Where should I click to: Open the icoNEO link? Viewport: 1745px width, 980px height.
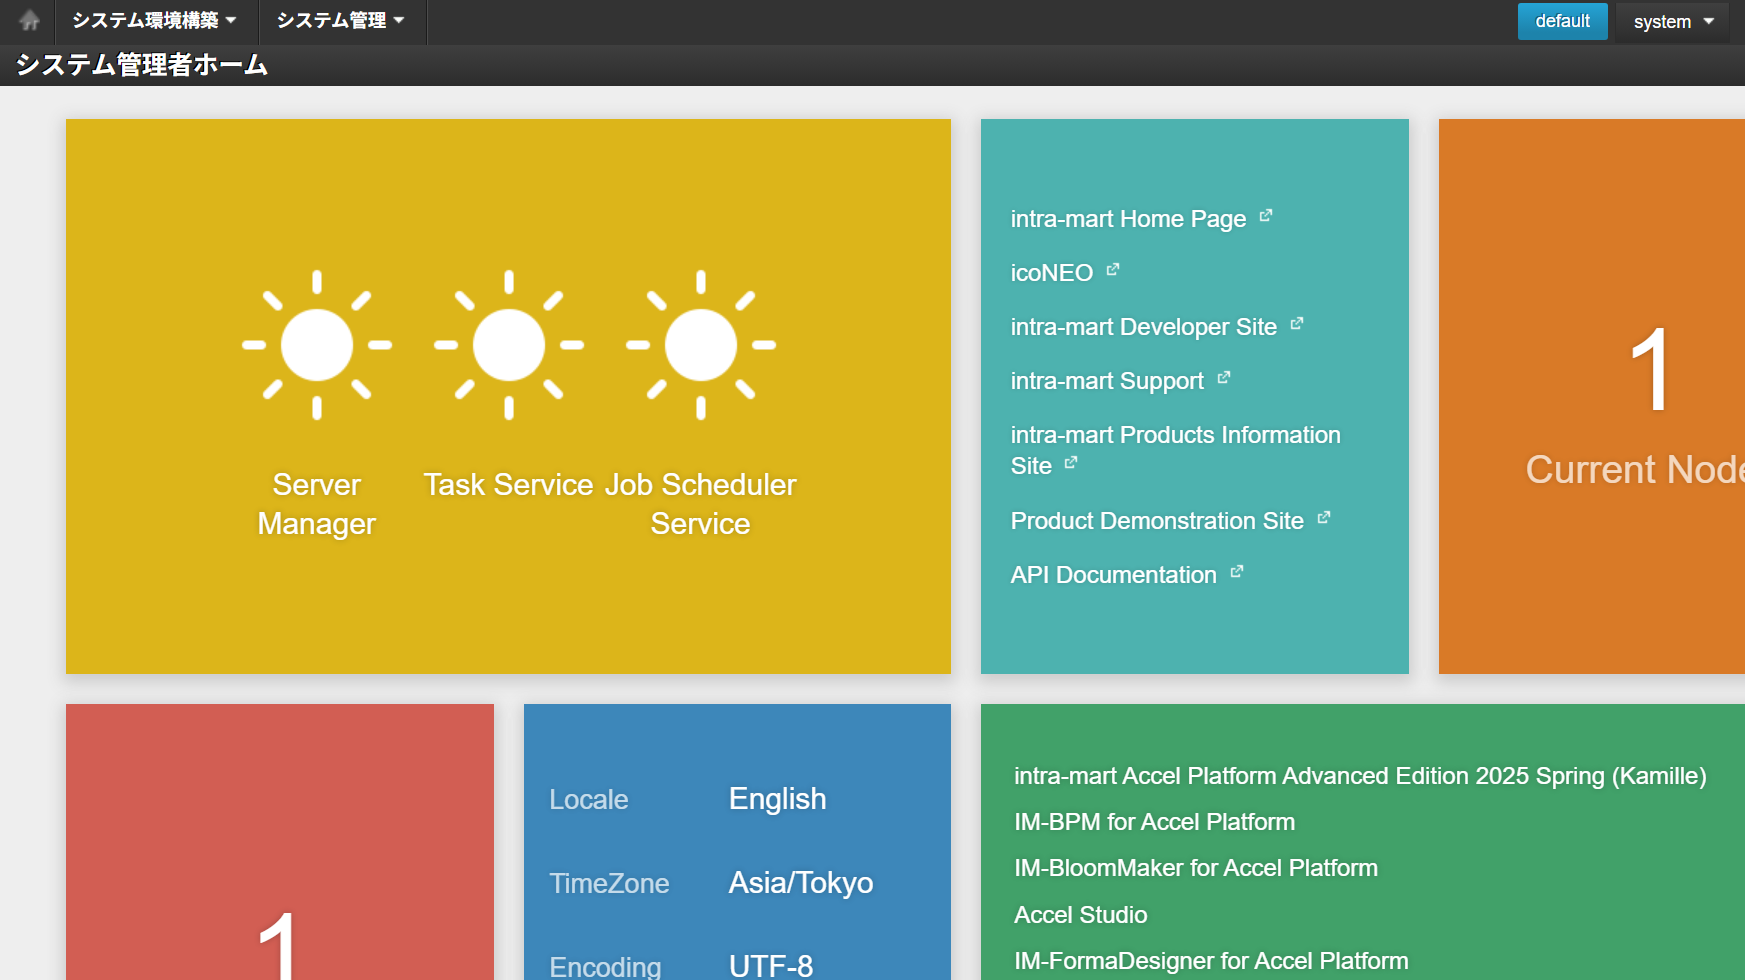(1051, 273)
